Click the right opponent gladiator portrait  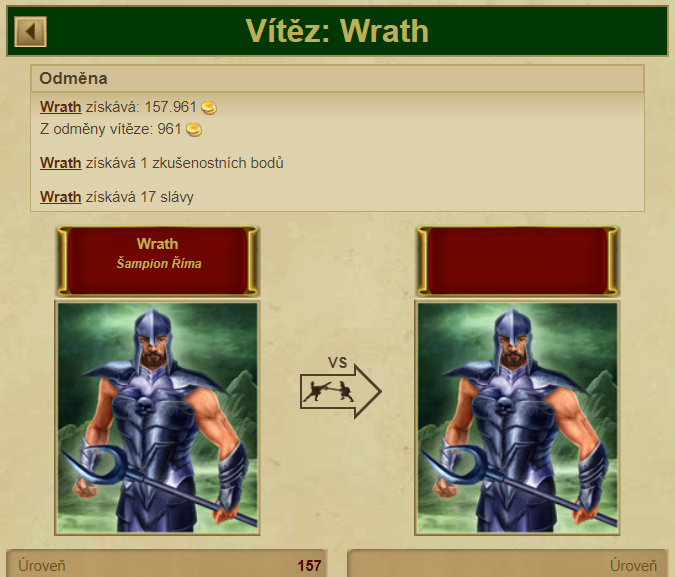click(x=517, y=418)
